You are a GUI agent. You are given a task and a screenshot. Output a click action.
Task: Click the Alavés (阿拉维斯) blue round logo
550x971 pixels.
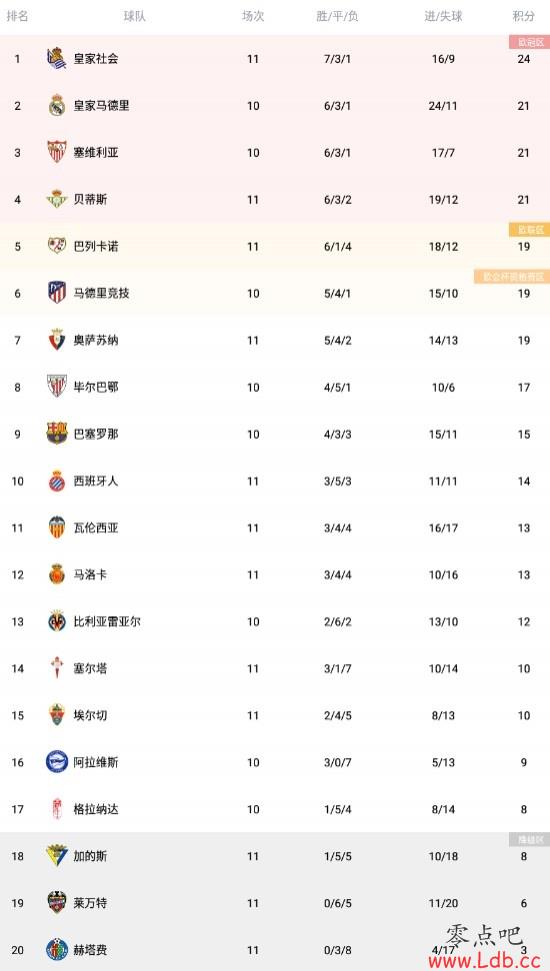pos(56,762)
